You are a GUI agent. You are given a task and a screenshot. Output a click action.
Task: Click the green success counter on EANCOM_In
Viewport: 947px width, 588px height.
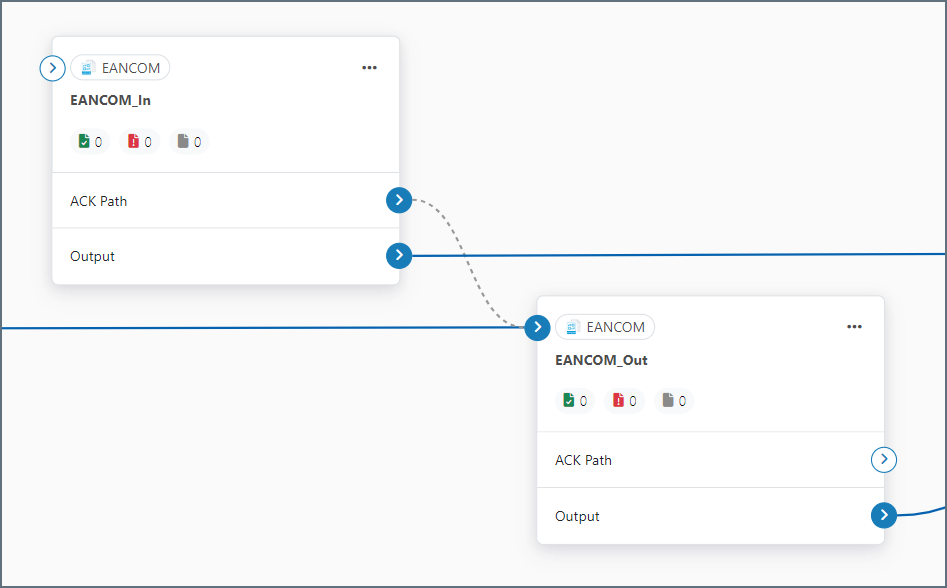click(x=89, y=142)
